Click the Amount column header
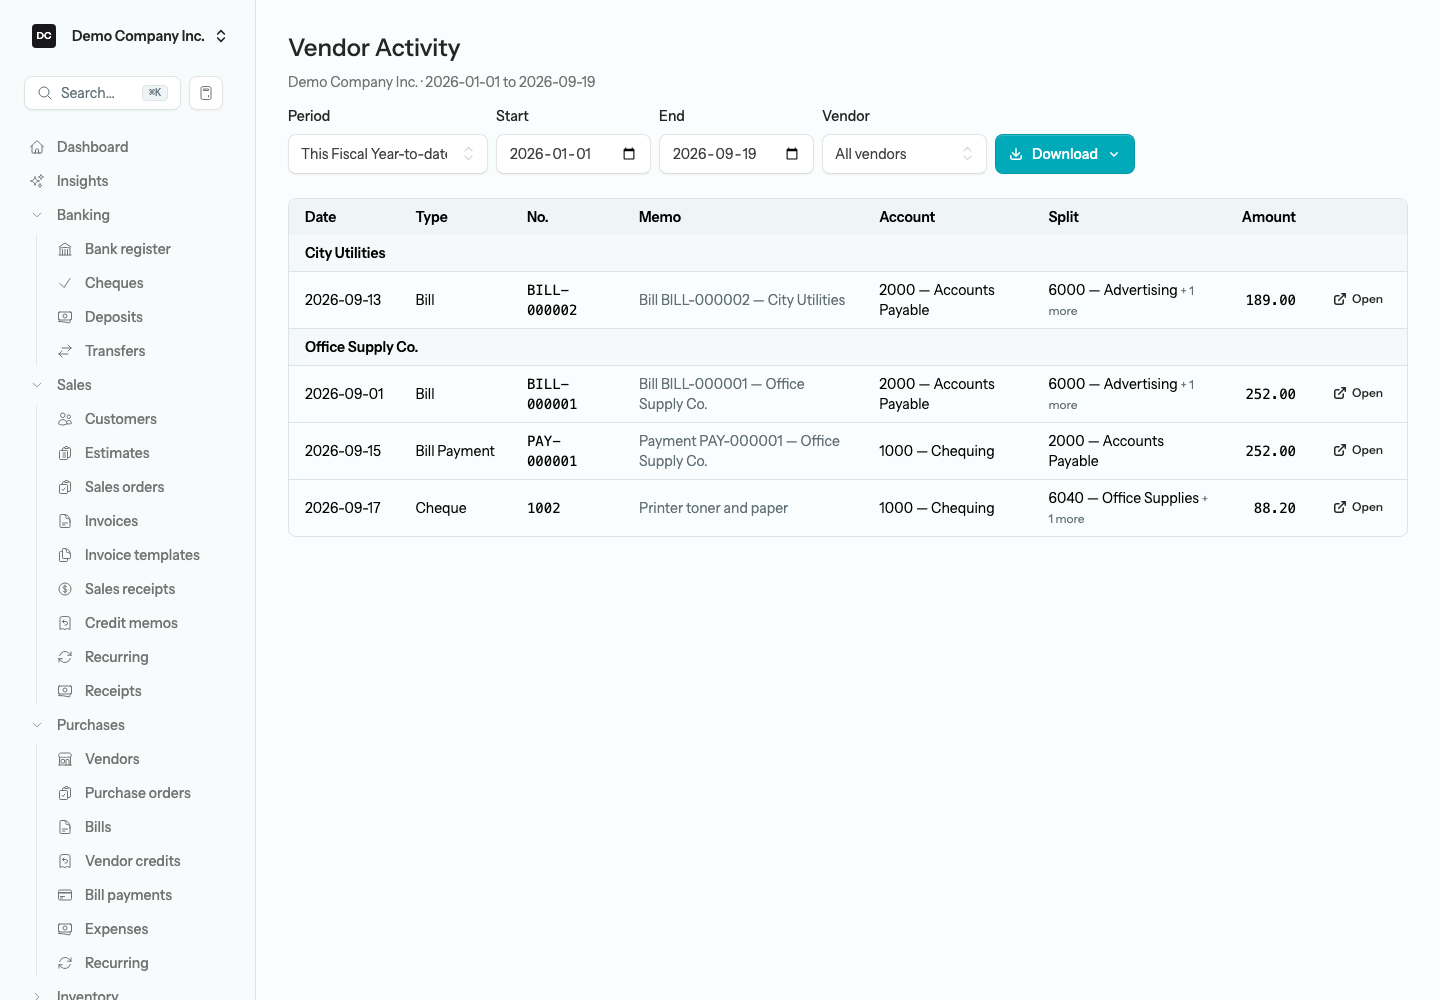1440x1000 pixels. tap(1268, 217)
